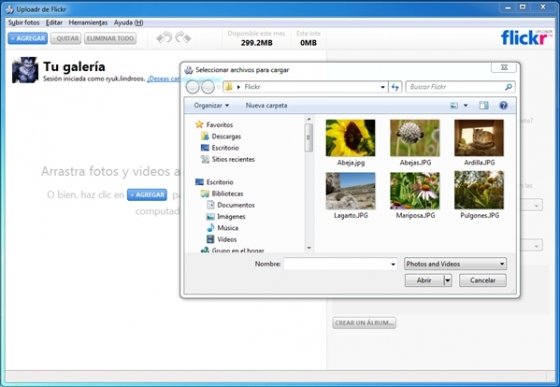
Task: Click the search magnifier icon
Action: coord(508,87)
